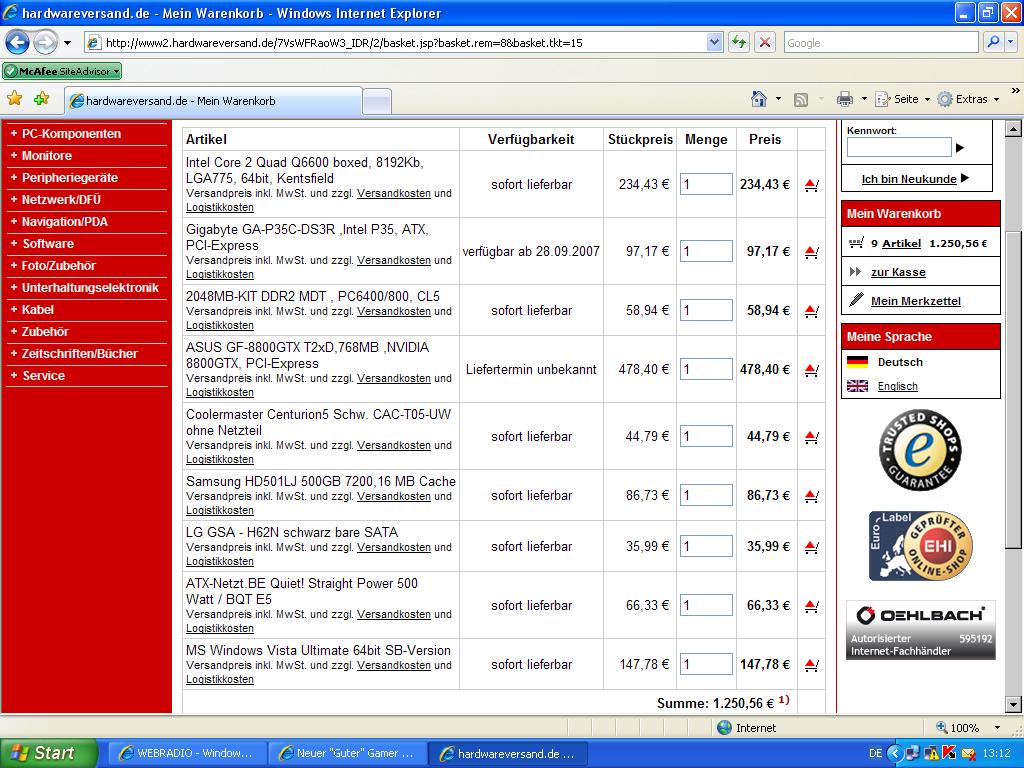
Task: Click the DE language indicator in tray
Action: click(x=875, y=753)
